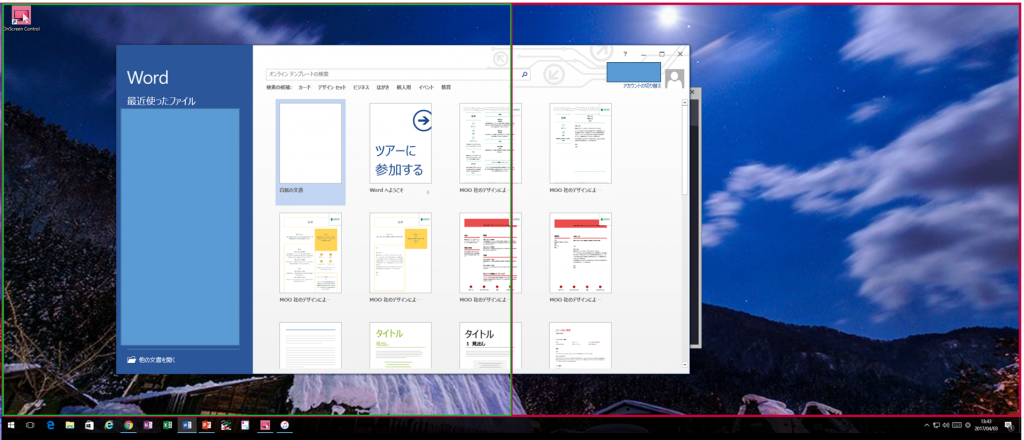Click the keyboard input indicator in tray
The height and width of the screenshot is (440, 1024).
pyautogui.click(x=957, y=426)
